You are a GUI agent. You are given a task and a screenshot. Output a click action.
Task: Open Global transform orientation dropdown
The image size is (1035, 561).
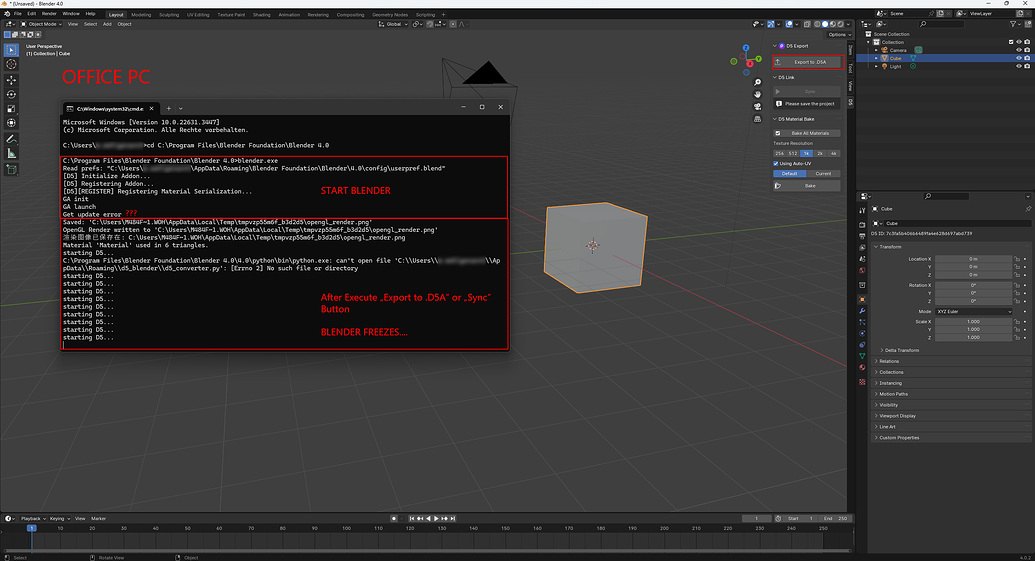click(x=393, y=24)
